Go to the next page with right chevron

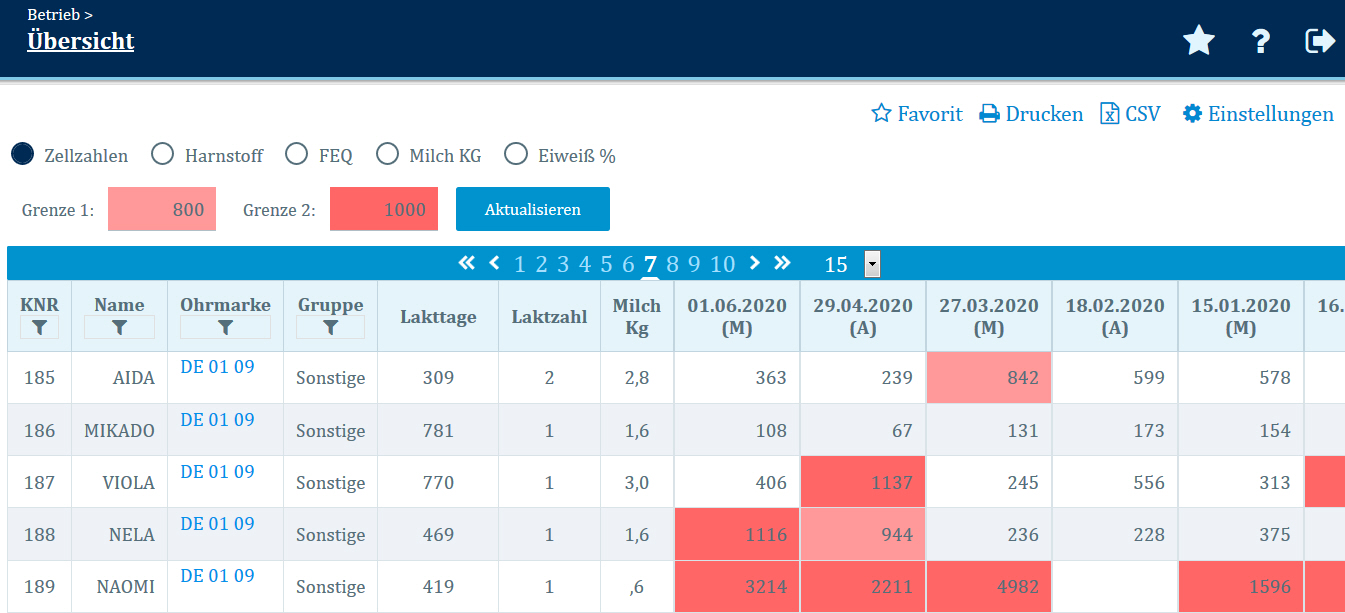point(755,263)
